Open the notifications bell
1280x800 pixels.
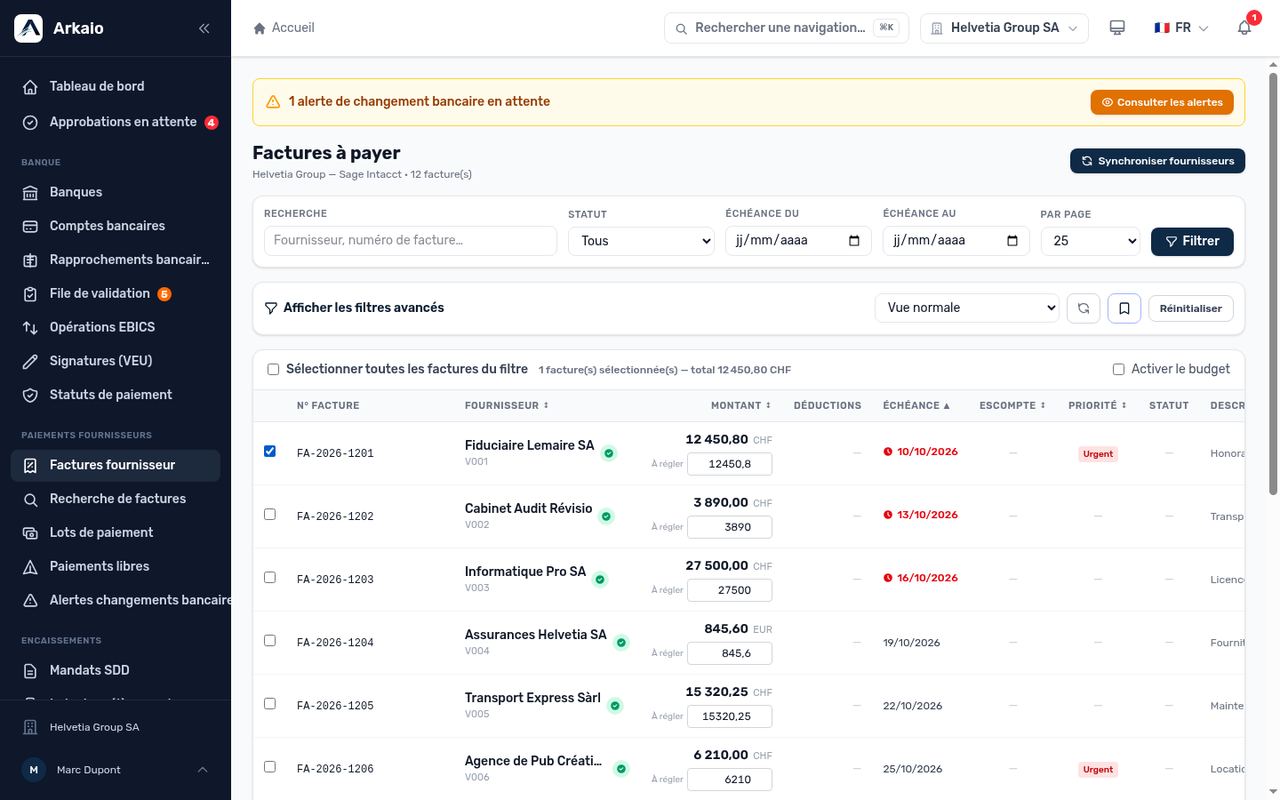tap(1244, 28)
